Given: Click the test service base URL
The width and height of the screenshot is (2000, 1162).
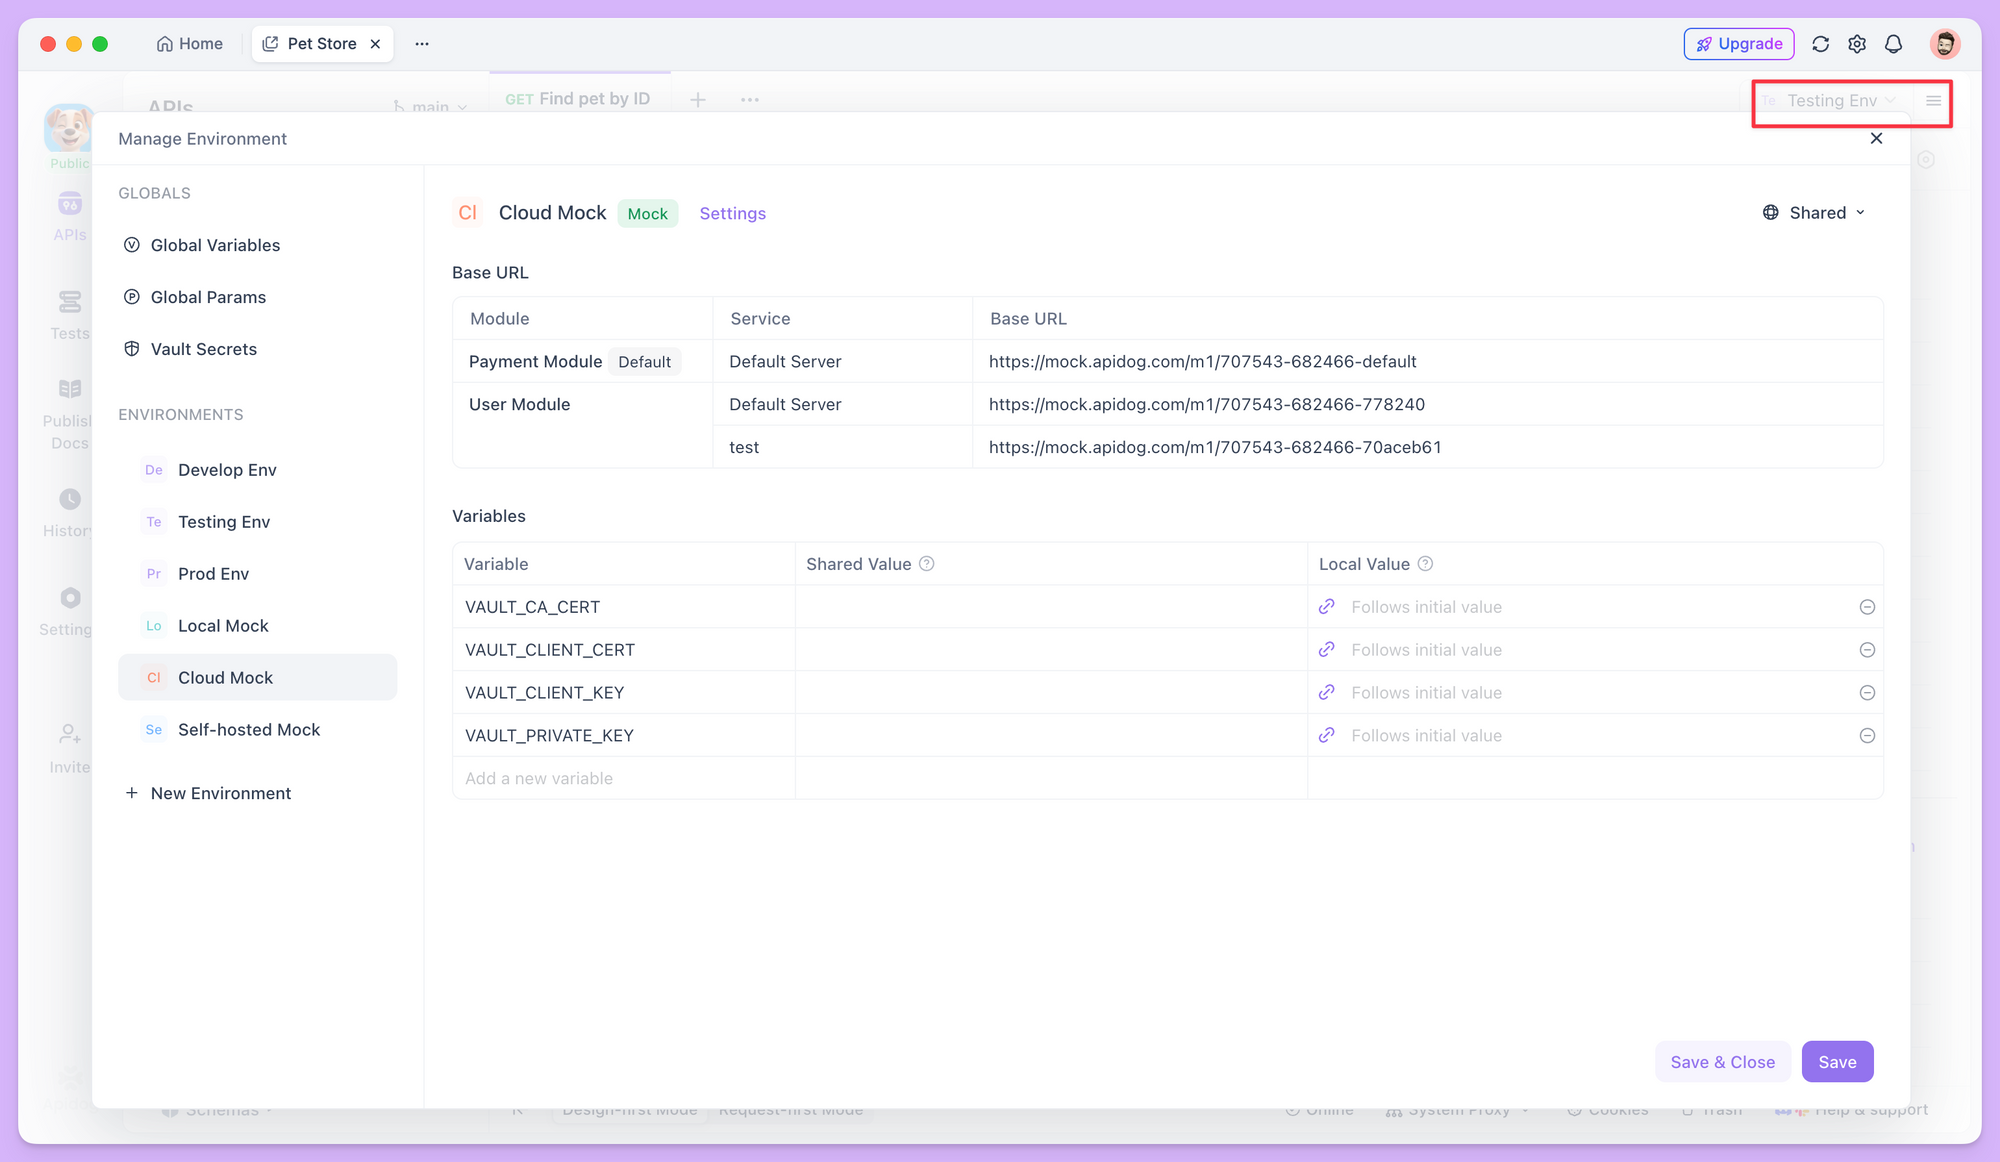Looking at the screenshot, I should (1215, 447).
